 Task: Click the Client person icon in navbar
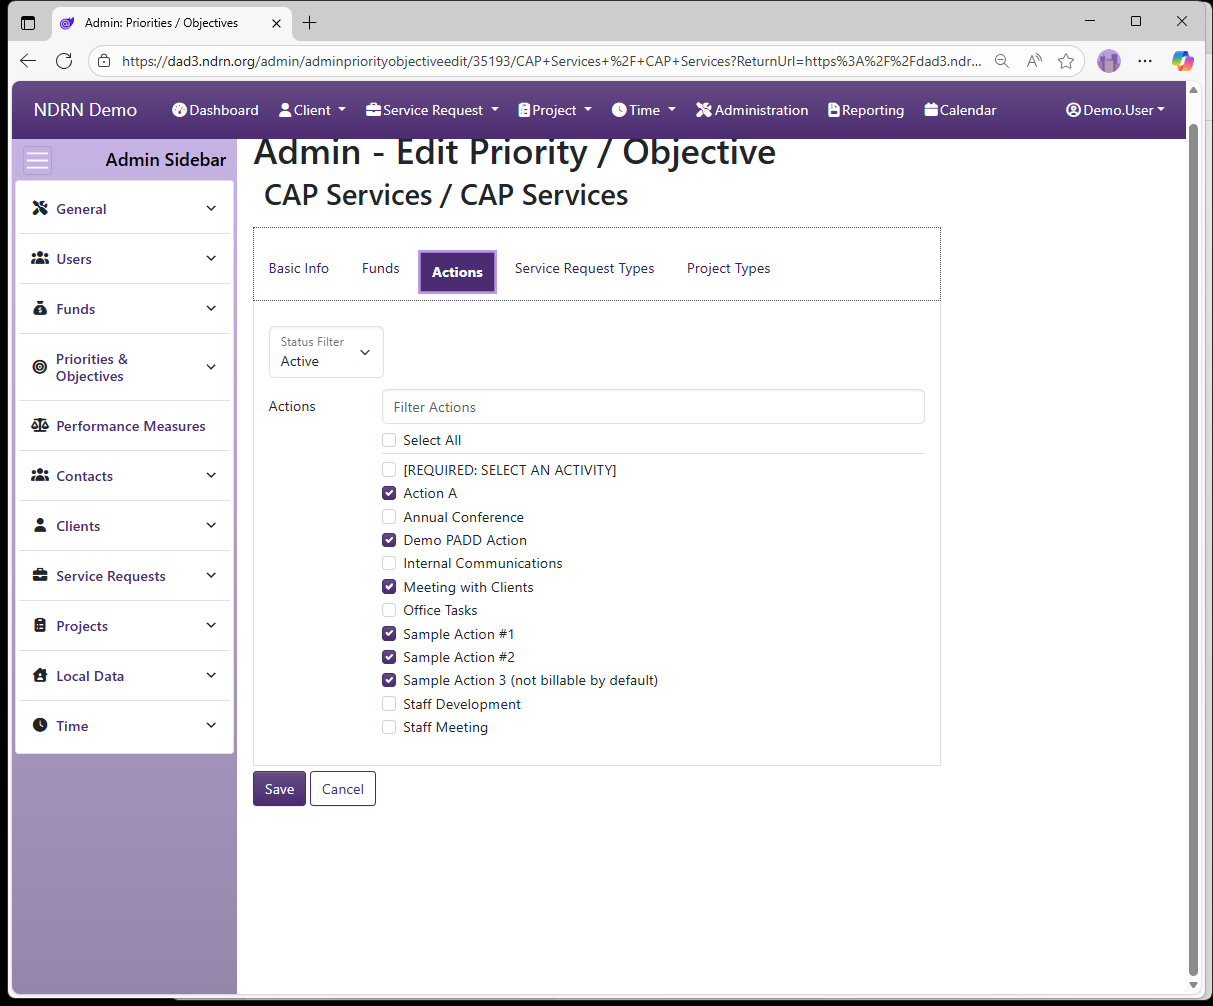[x=285, y=110]
